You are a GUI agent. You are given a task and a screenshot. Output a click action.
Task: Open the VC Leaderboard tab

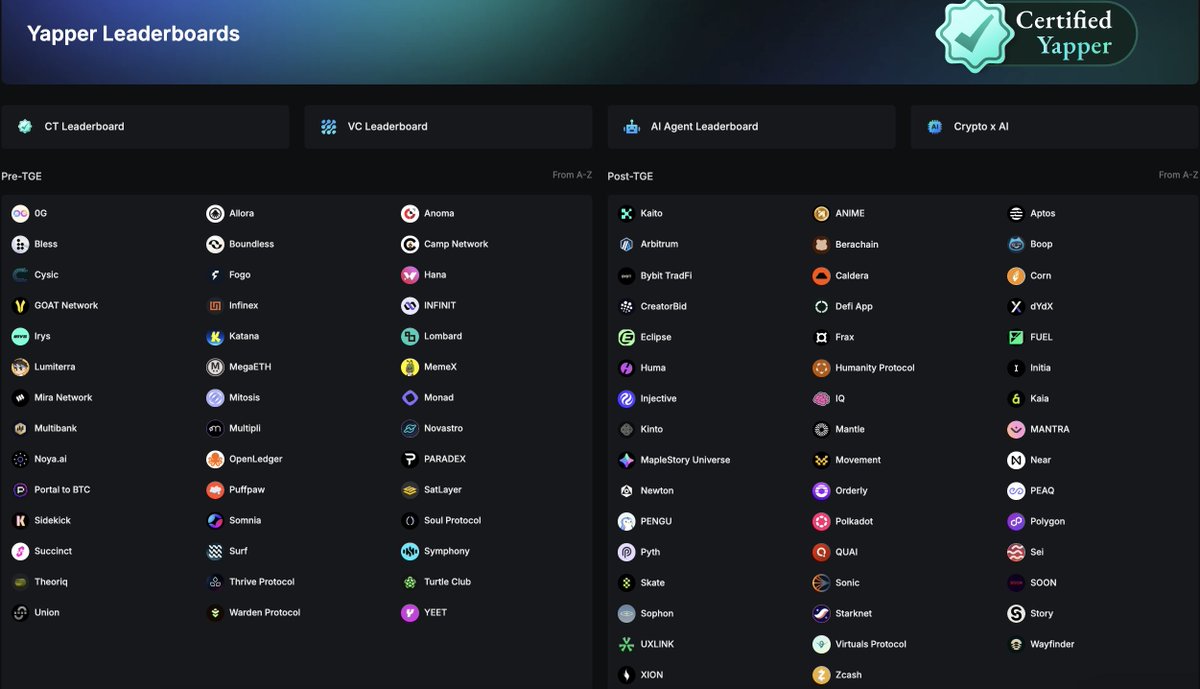[448, 127]
